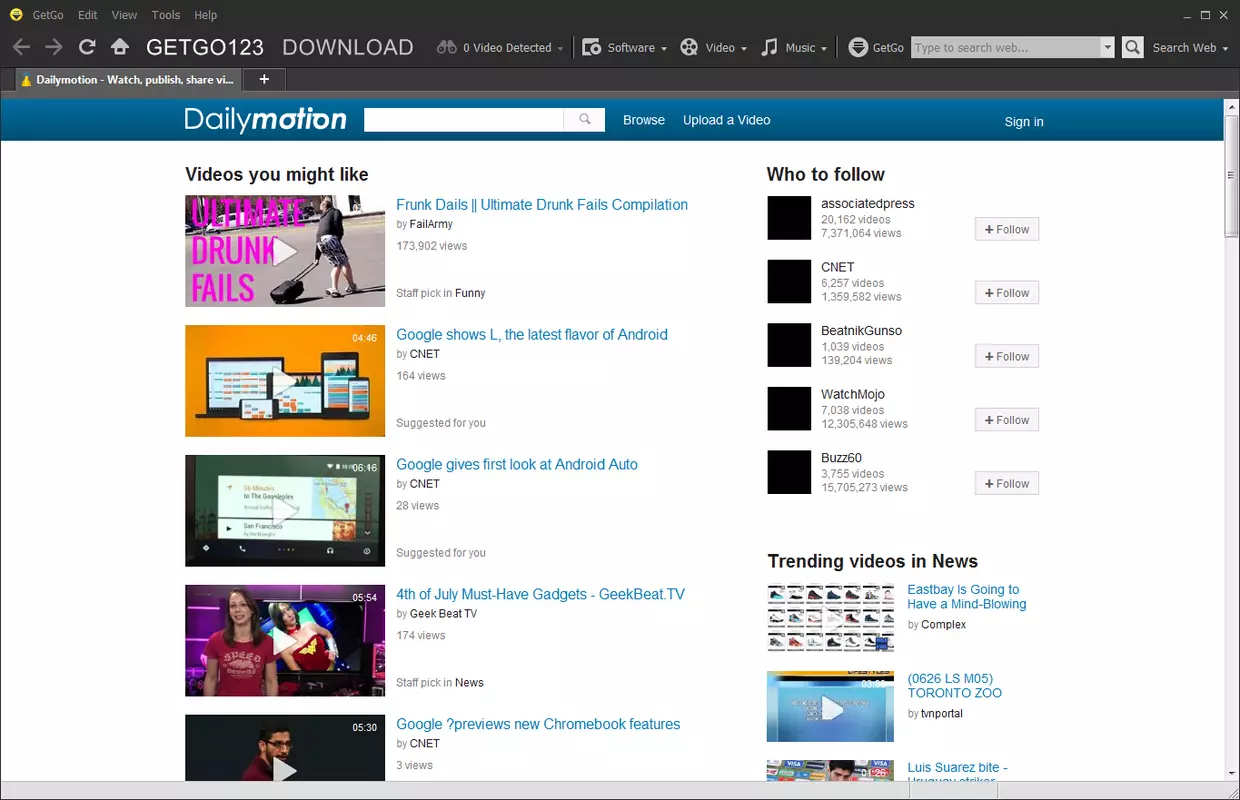This screenshot has height=800, width=1240.
Task: Open 'Google ?previews new Chromebook features' title
Action: tap(538, 725)
